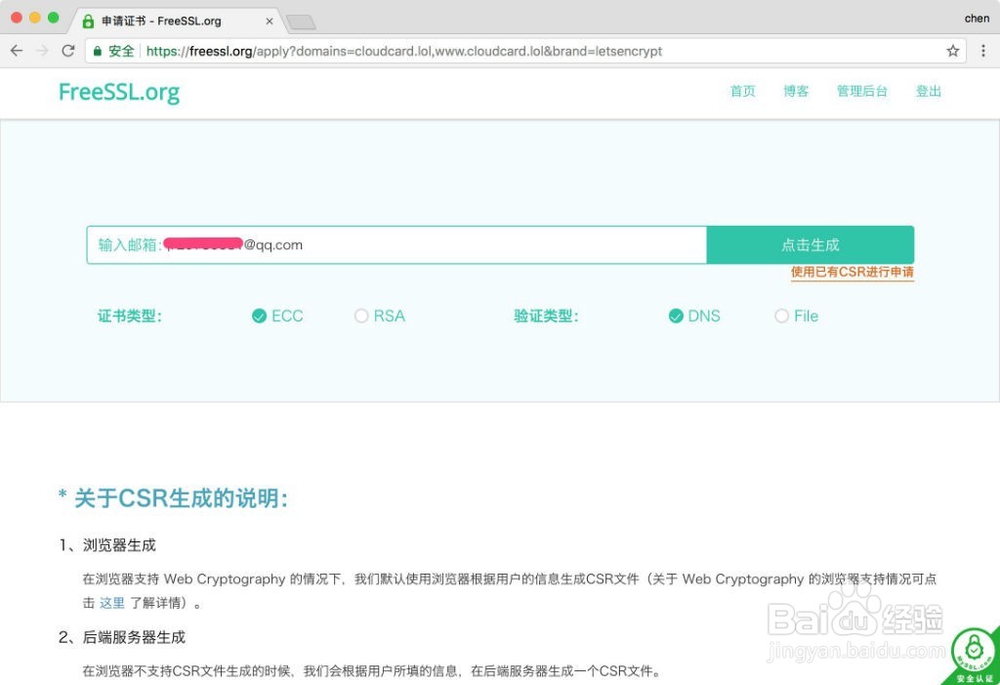Click the chen profile name
1000x685 pixels.
(x=976, y=18)
